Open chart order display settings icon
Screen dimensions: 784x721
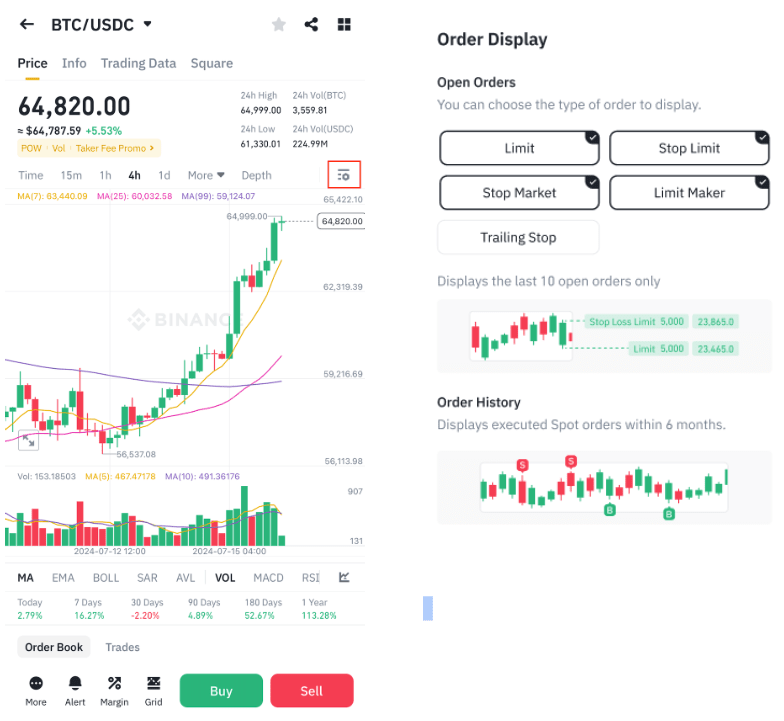pos(344,175)
